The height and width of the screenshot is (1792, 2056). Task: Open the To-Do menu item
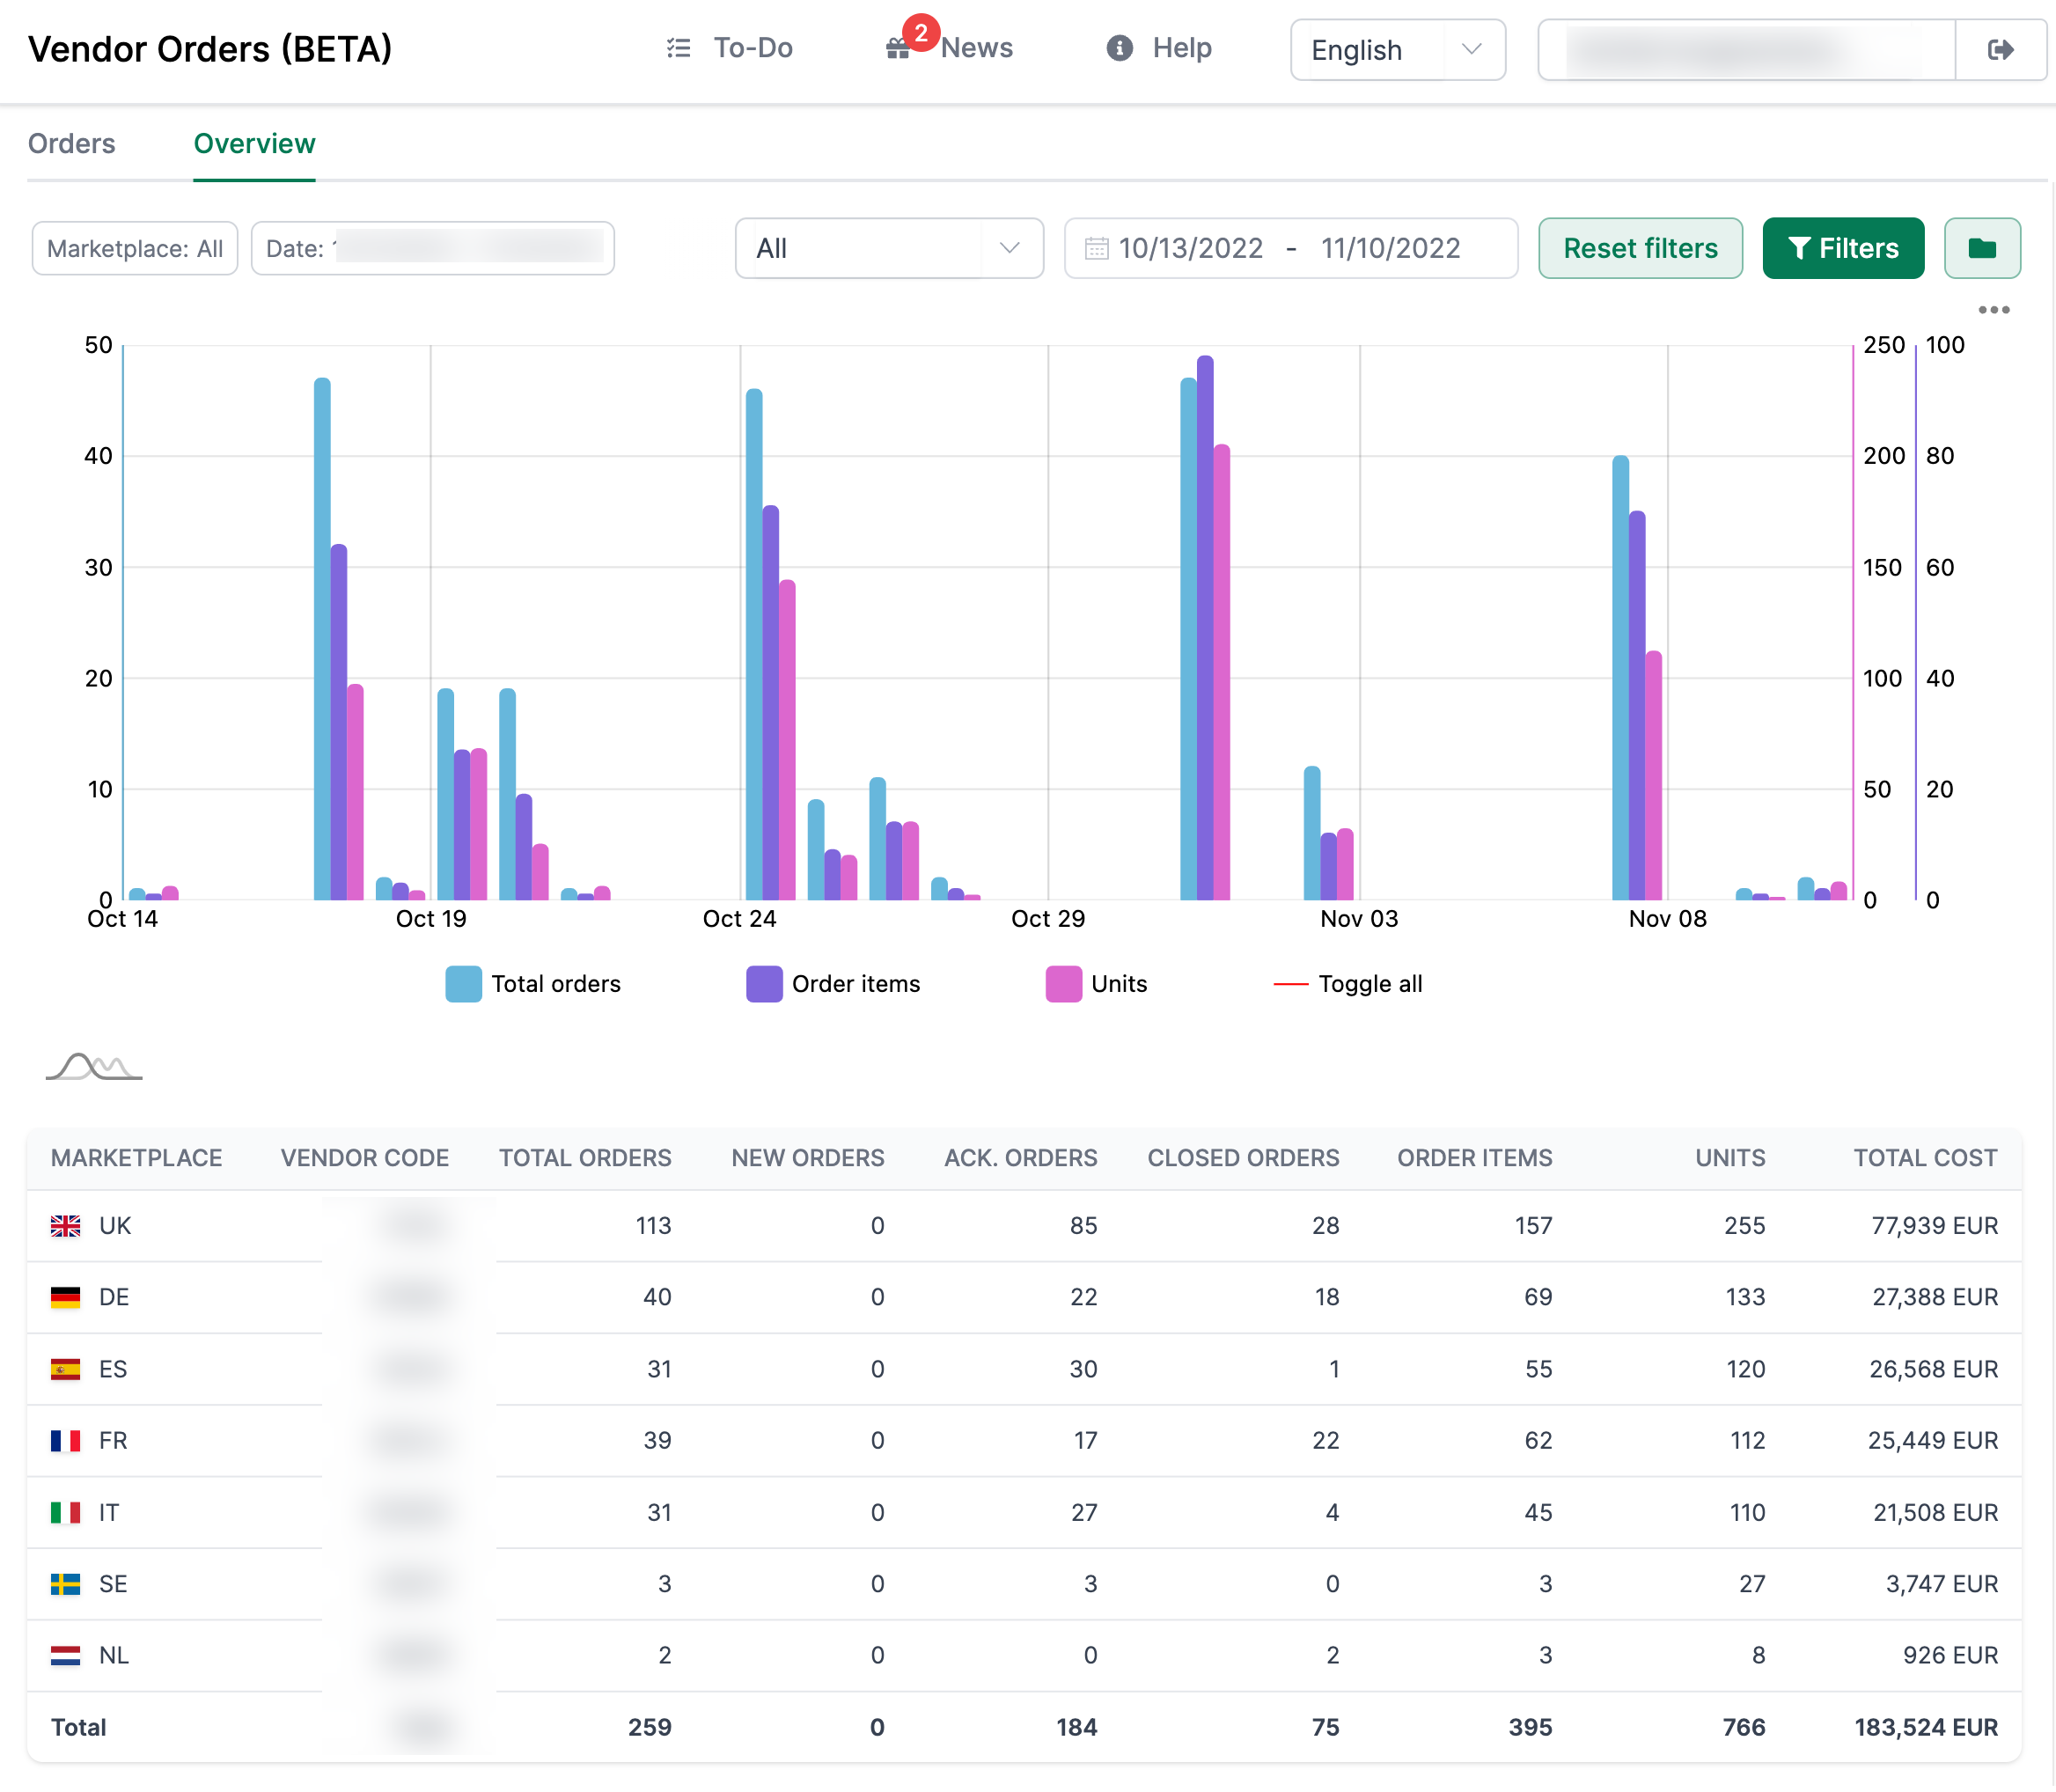point(729,48)
